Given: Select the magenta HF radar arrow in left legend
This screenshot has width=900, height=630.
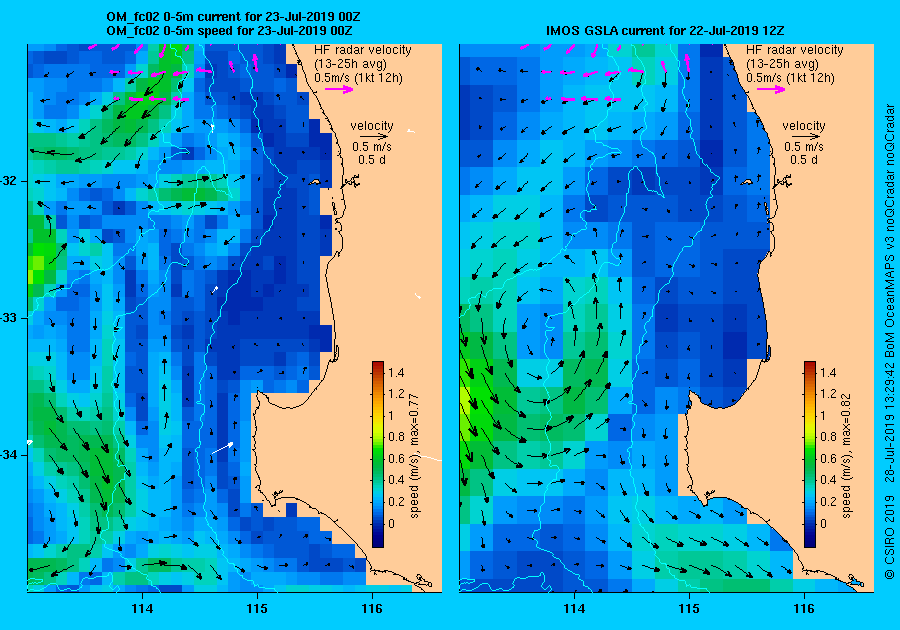Looking at the screenshot, I should pyautogui.click(x=339, y=89).
